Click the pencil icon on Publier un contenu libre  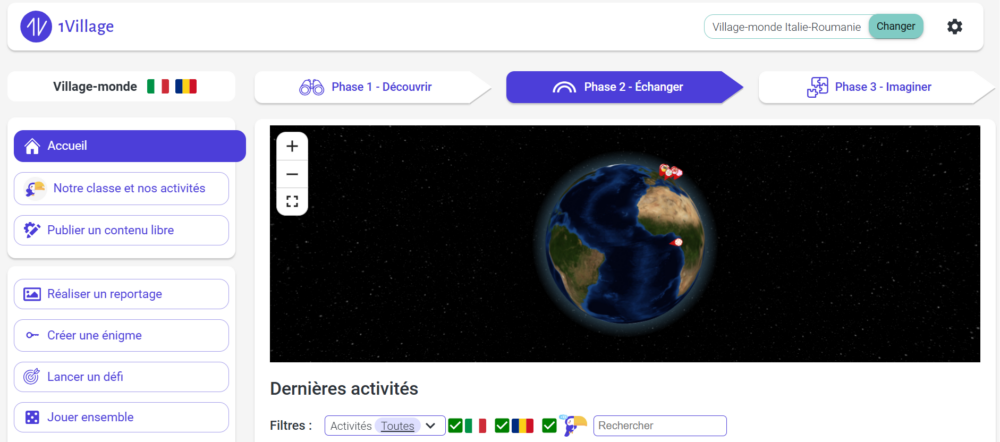pyautogui.click(x=32, y=230)
